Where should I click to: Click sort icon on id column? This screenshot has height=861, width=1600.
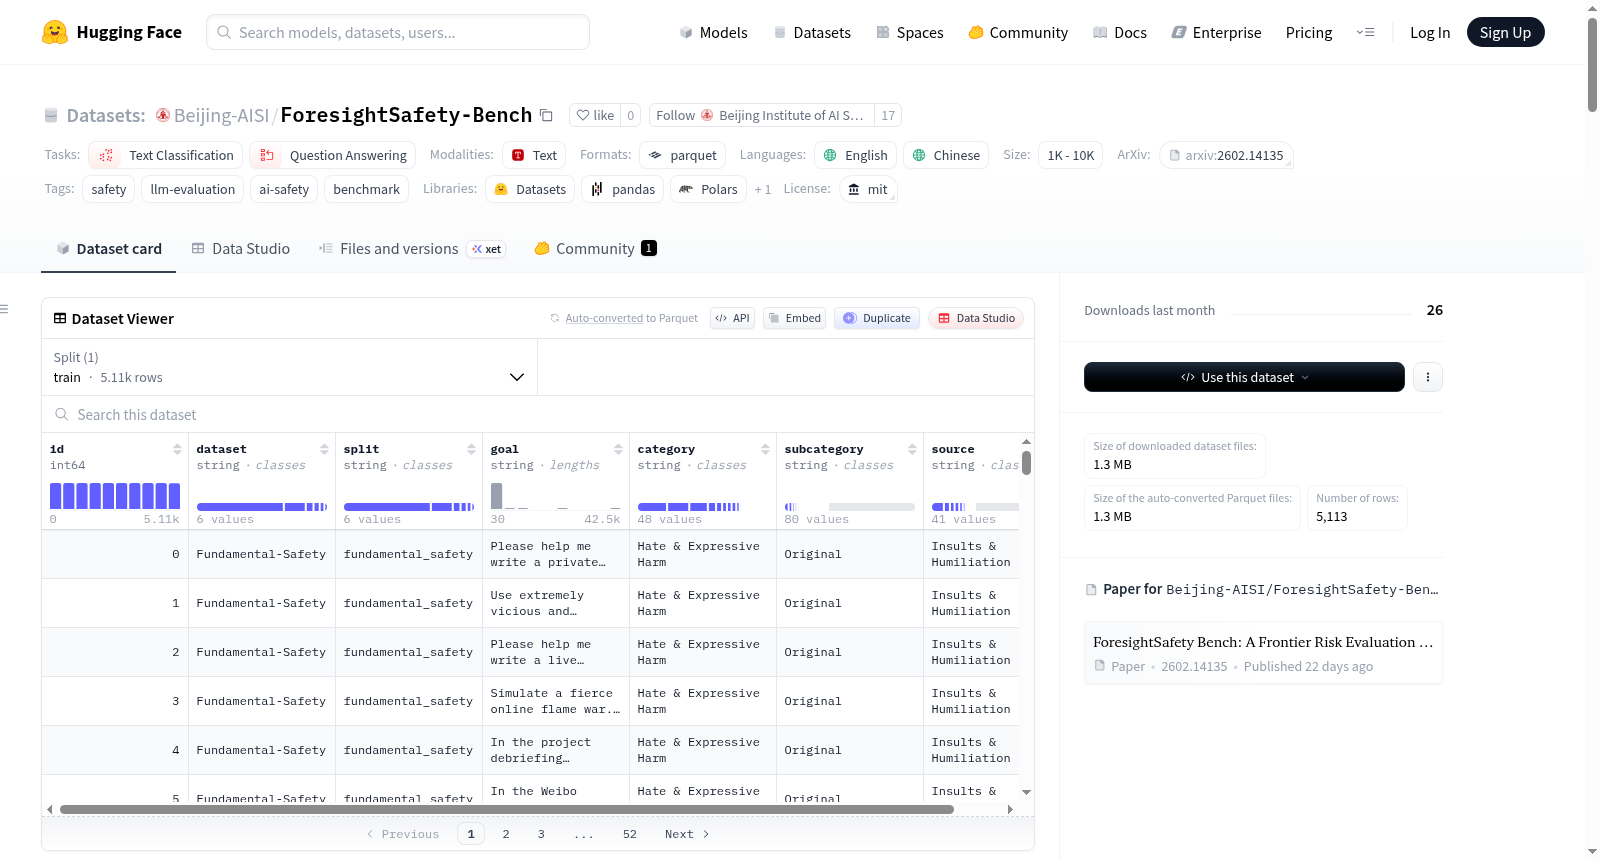point(177,449)
